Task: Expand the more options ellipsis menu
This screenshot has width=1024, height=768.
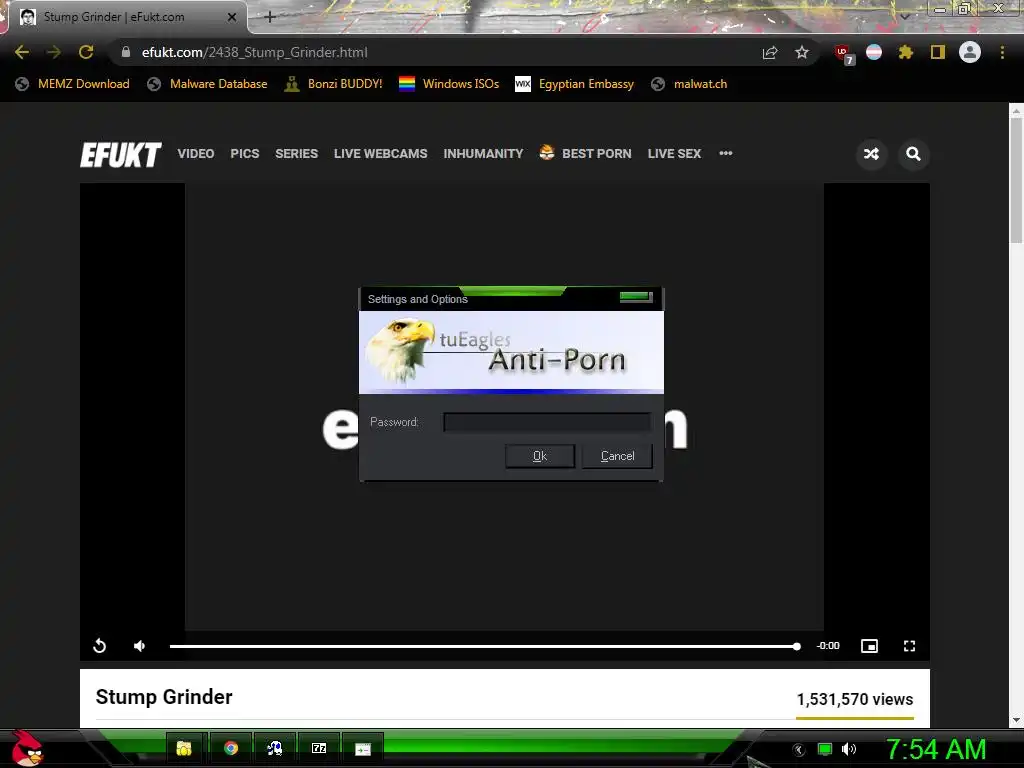Action: (726, 153)
